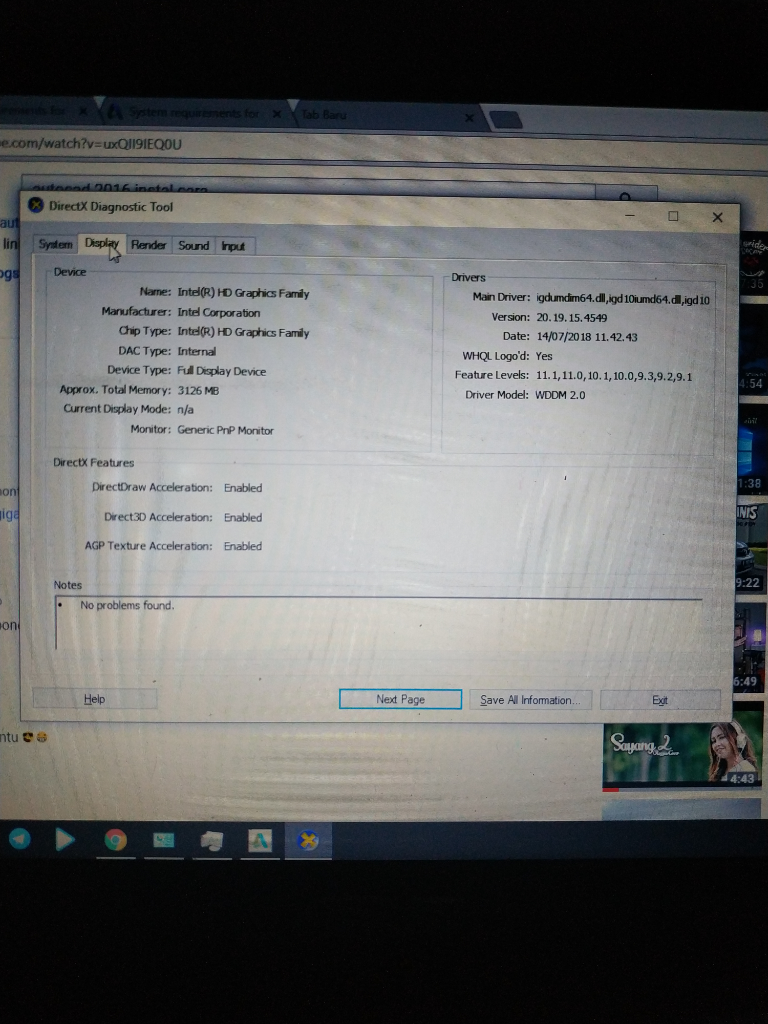Open the file manager taskbar icon
The image size is (768, 1024).
tap(211, 840)
